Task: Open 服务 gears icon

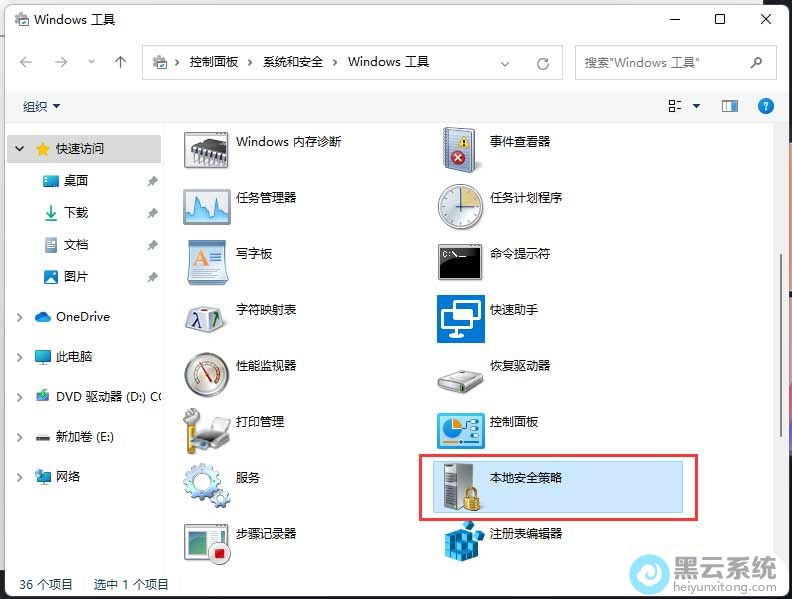Action: tap(207, 486)
